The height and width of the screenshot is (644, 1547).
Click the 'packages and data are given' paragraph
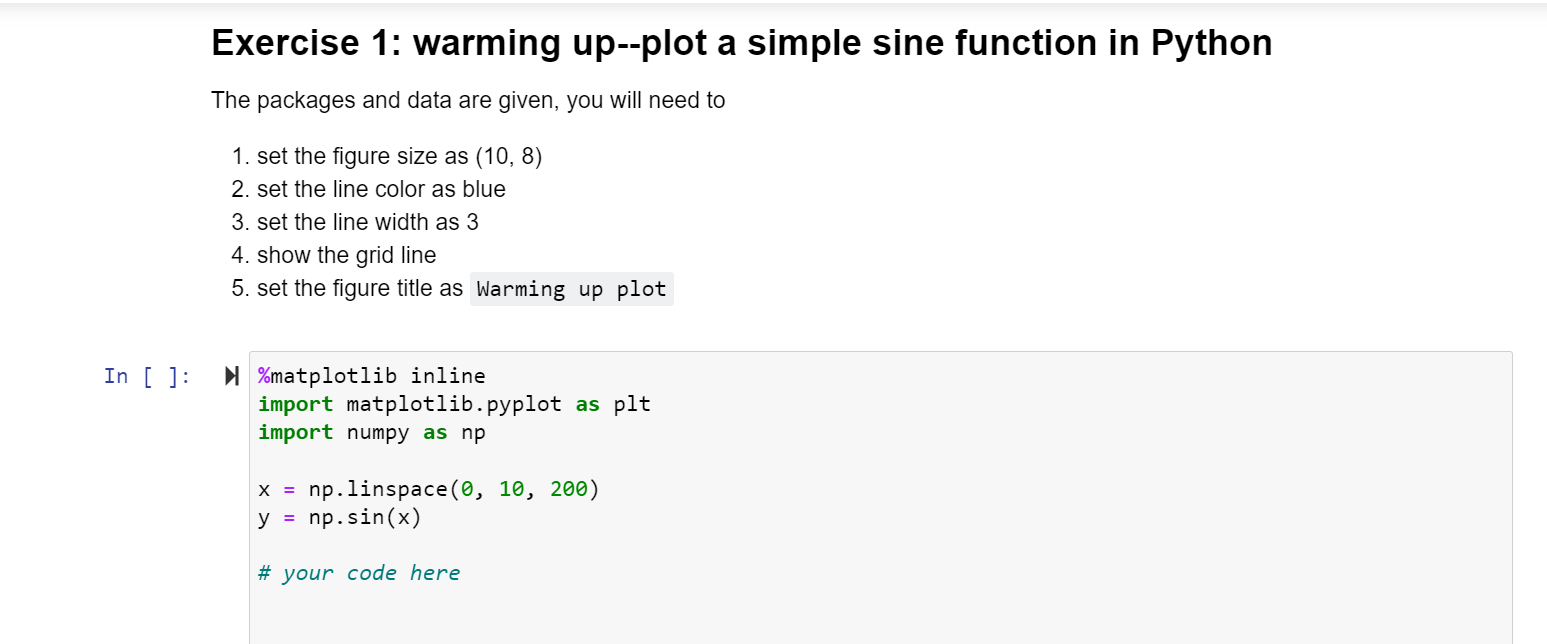pos(468,100)
